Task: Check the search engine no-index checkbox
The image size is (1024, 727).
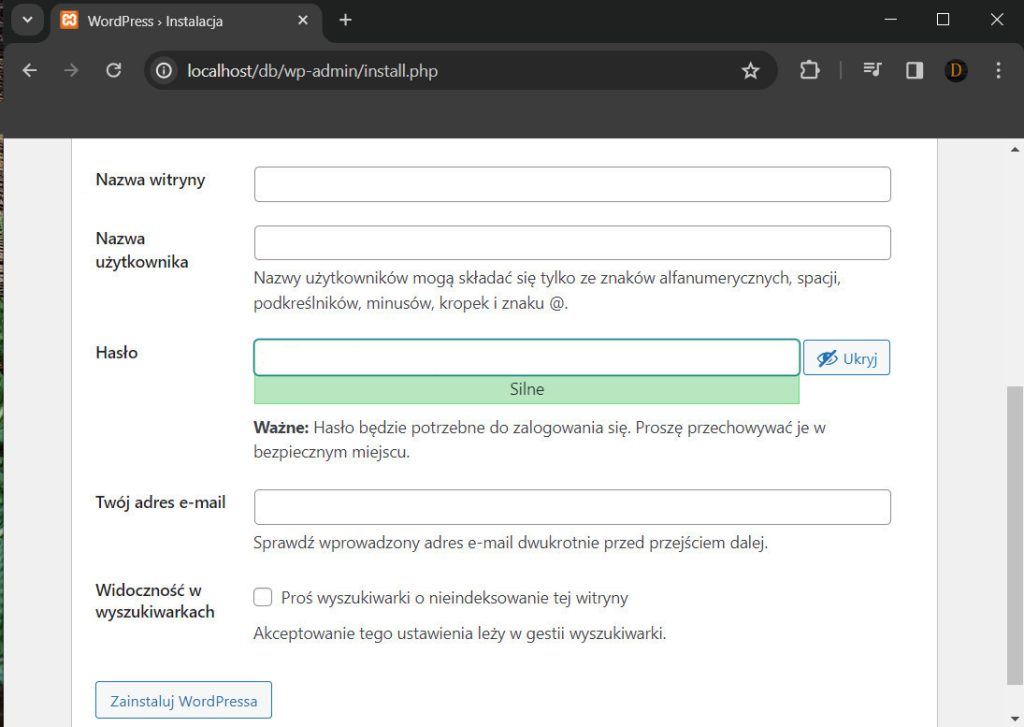Action: [263, 598]
